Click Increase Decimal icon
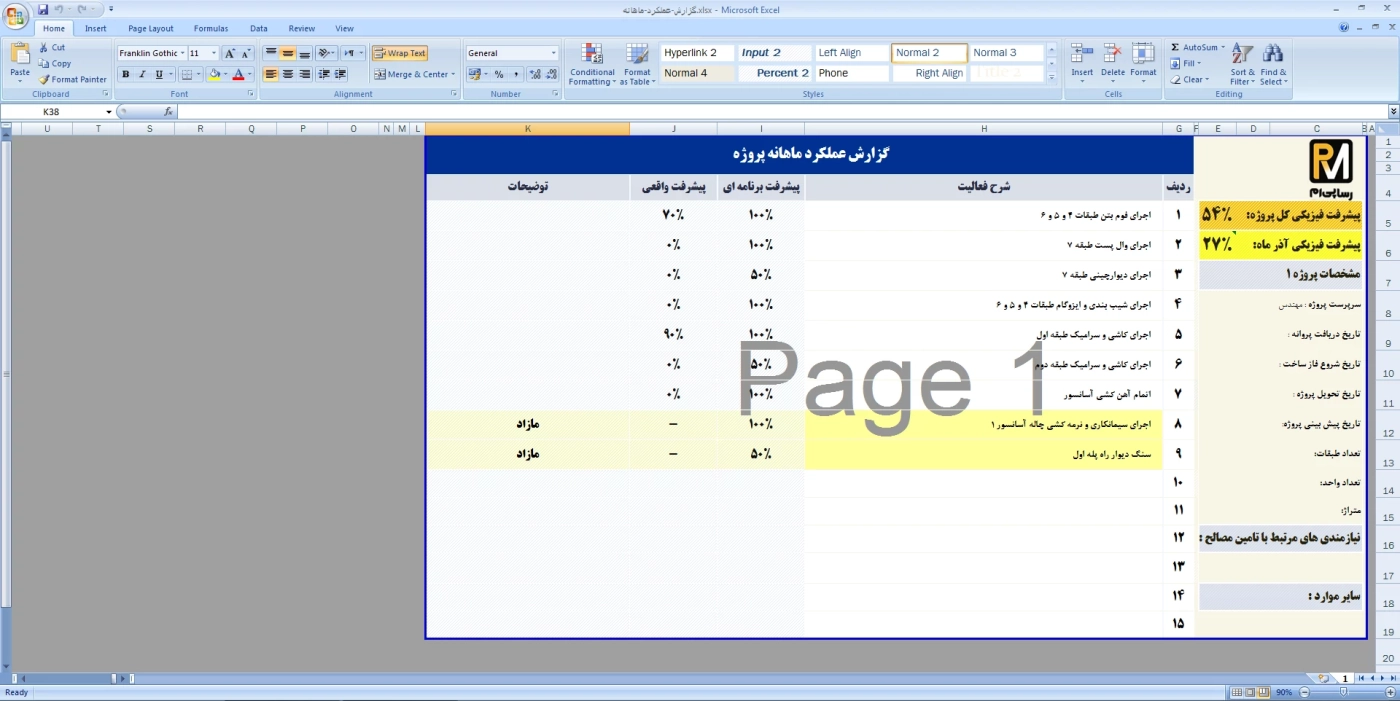The height and width of the screenshot is (701, 1400). [535, 74]
